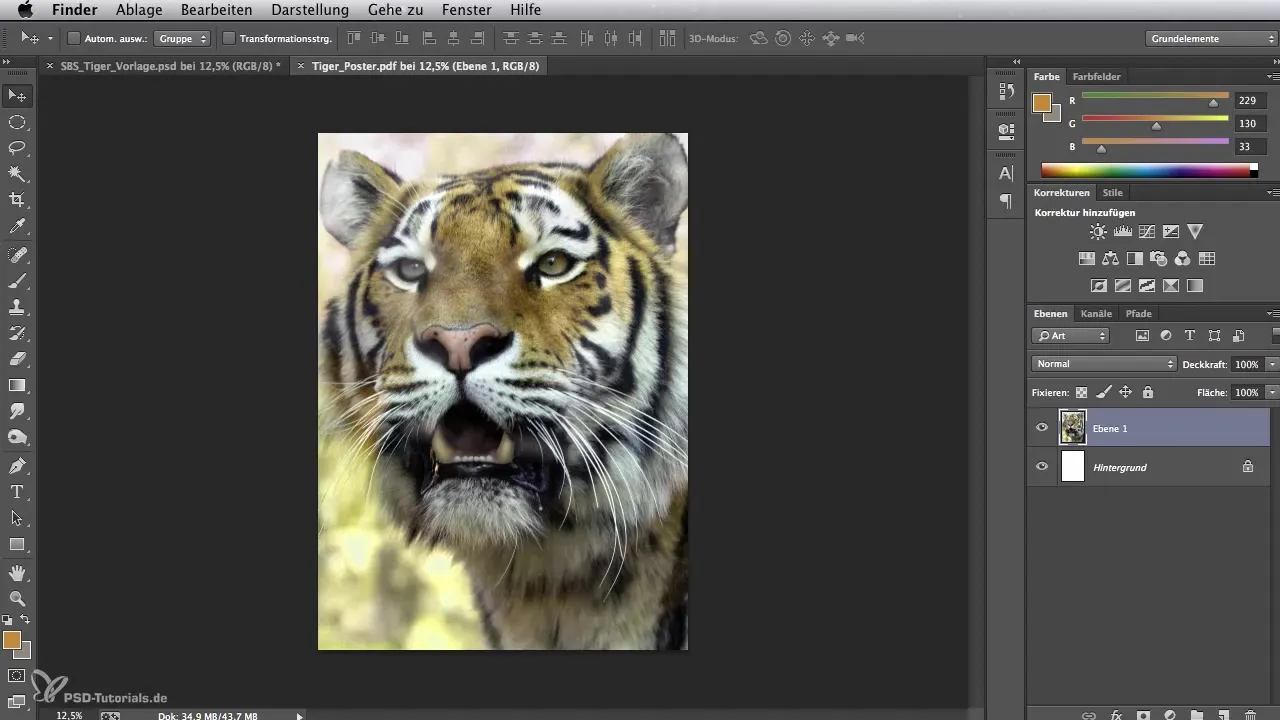Toggle lock image pixels
This screenshot has height=720, width=1280.
pos(1103,393)
